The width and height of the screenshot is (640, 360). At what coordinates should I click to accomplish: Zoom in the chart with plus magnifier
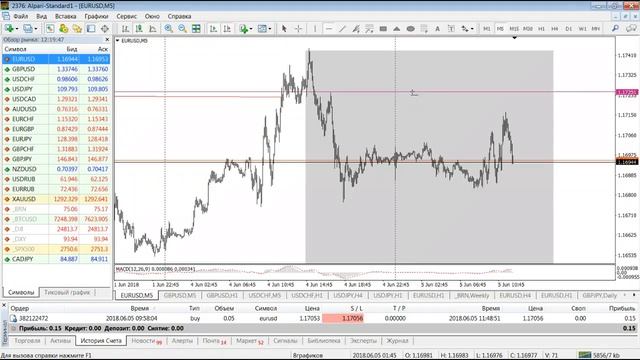click(x=169, y=29)
